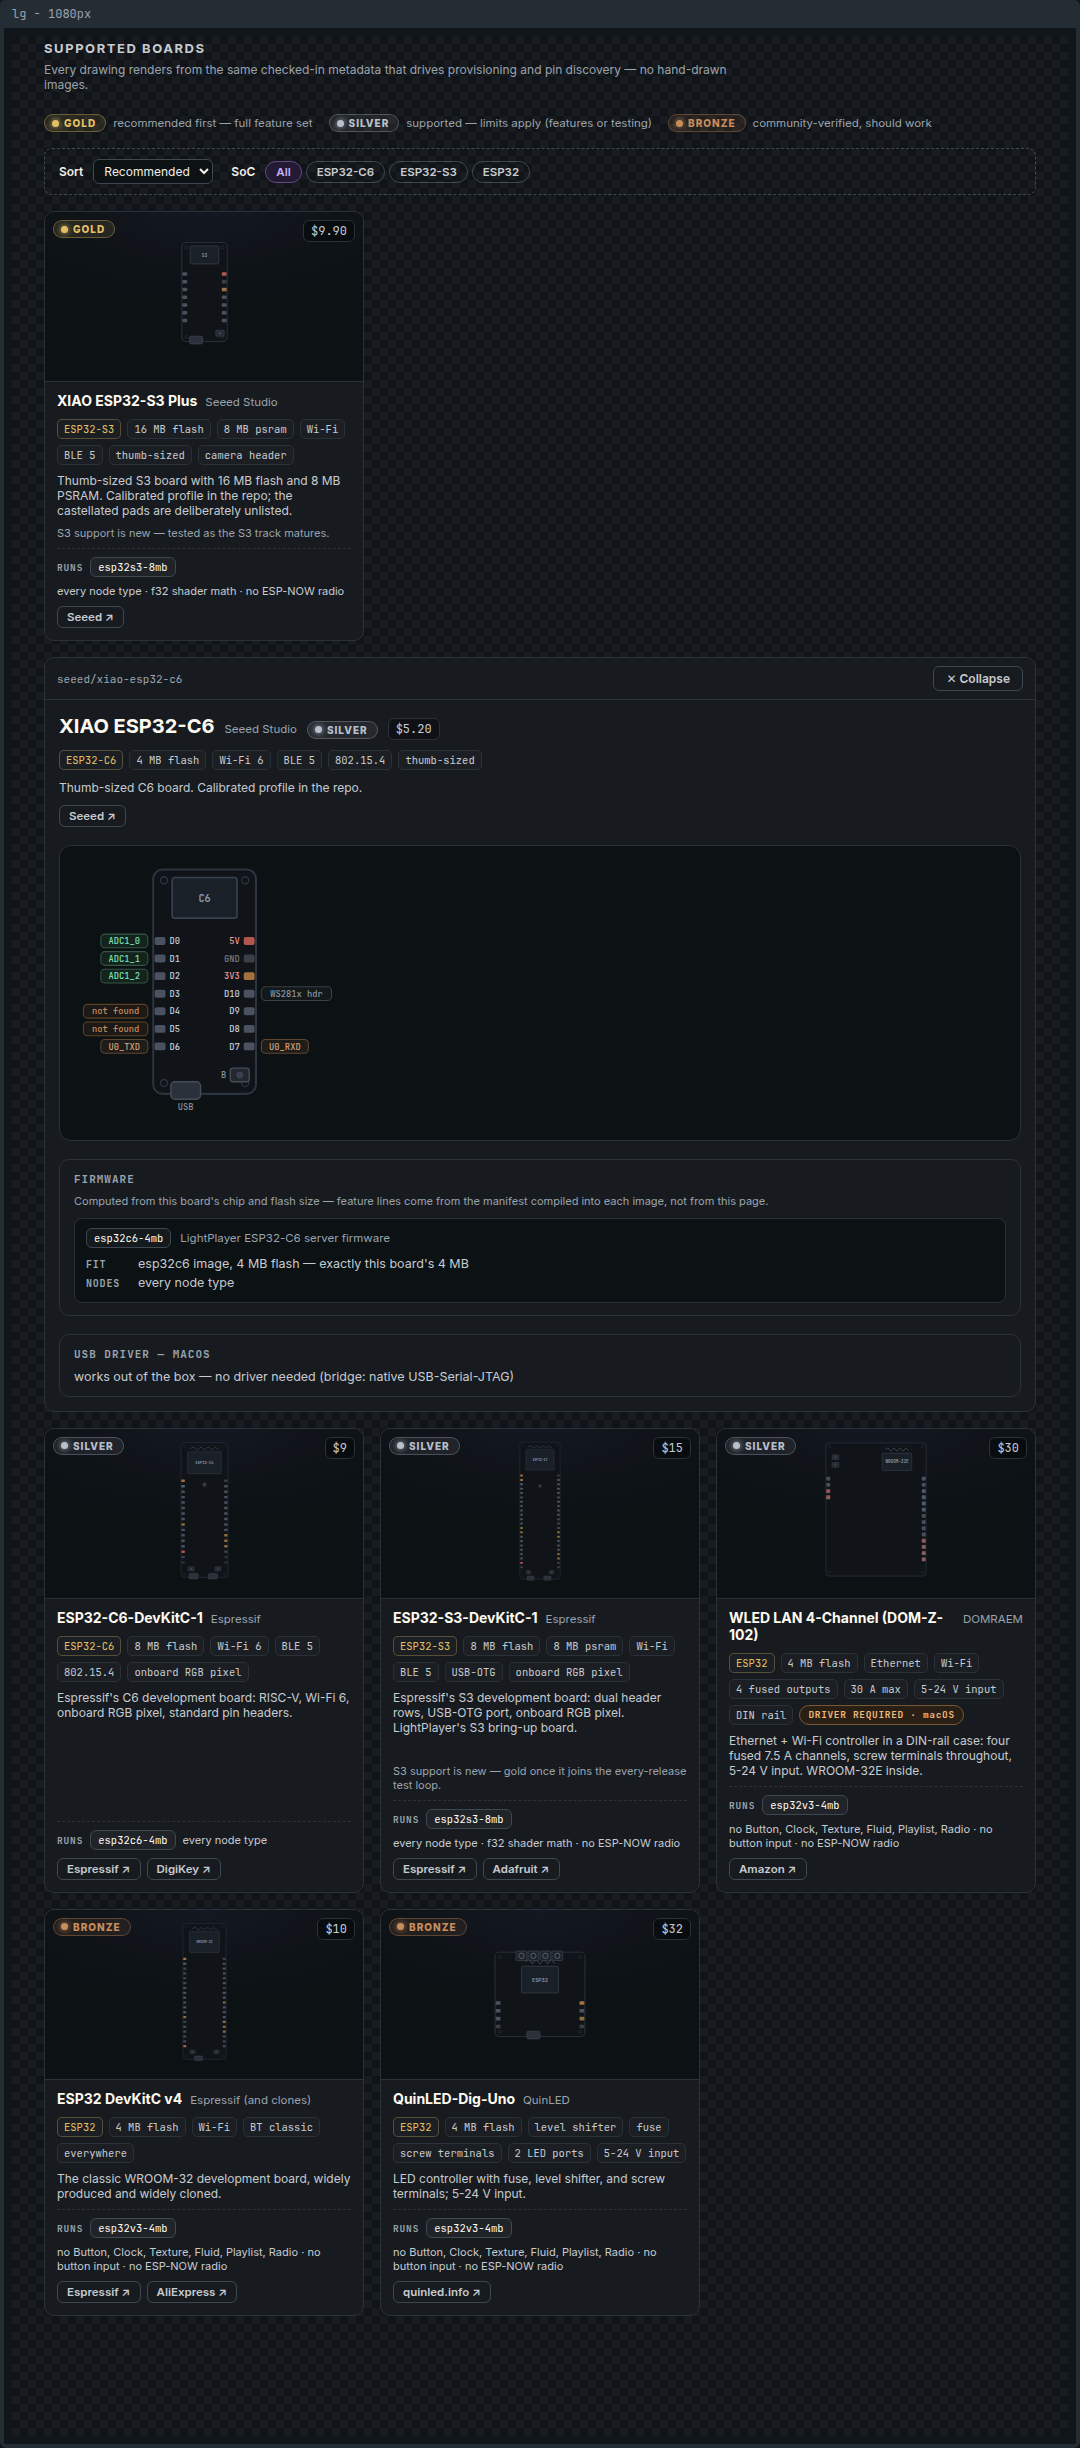Click the $30 price tag on WLED card
The height and width of the screenshot is (2448, 1080).
(x=1008, y=1448)
